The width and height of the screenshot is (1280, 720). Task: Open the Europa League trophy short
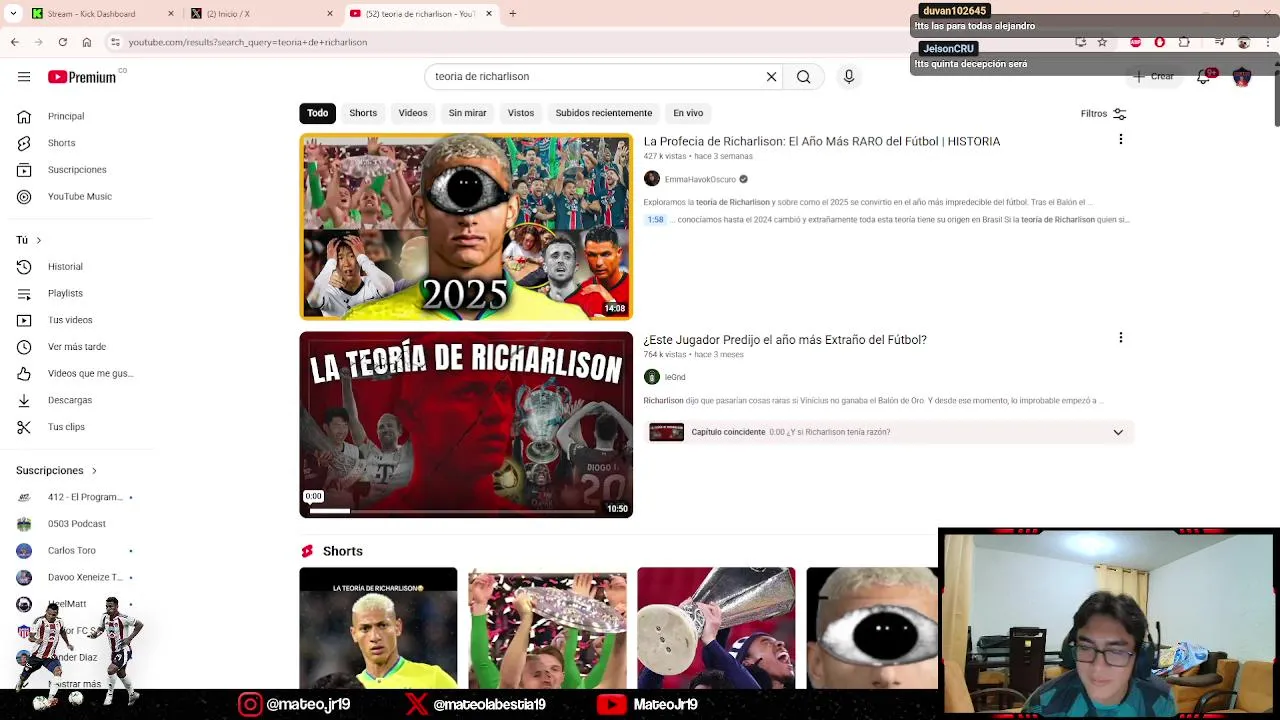(x=716, y=628)
